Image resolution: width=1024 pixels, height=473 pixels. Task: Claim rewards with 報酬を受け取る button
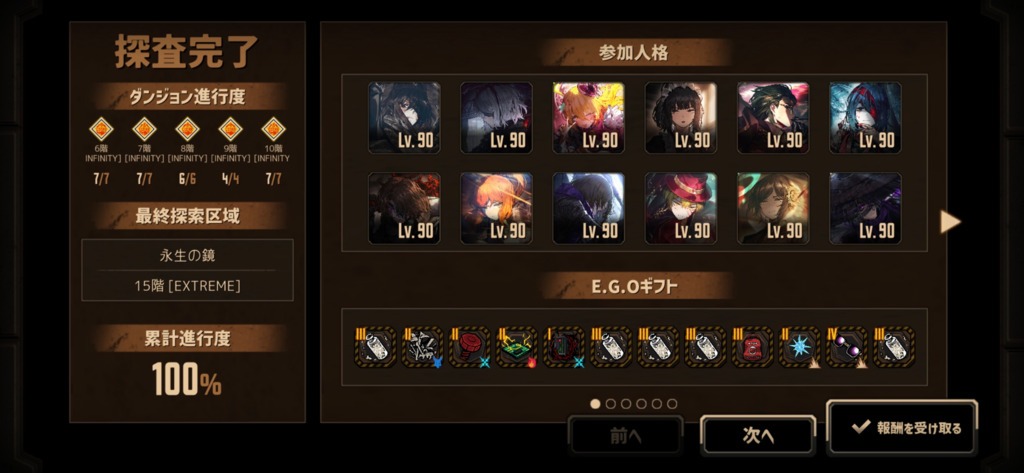(902, 428)
